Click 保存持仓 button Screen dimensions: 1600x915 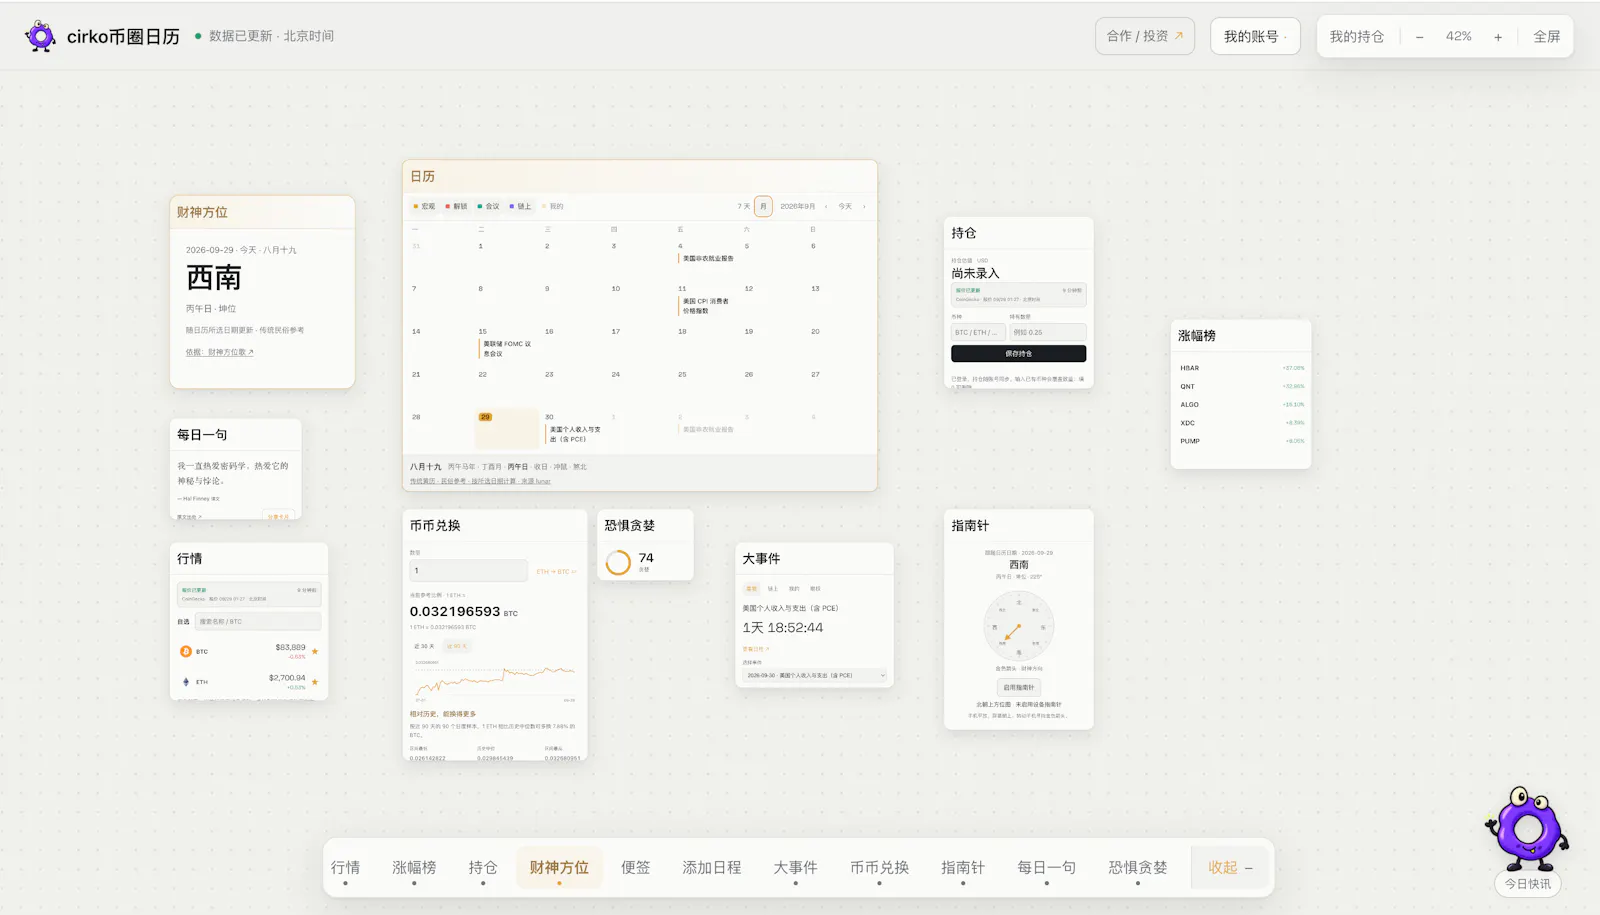(1018, 353)
